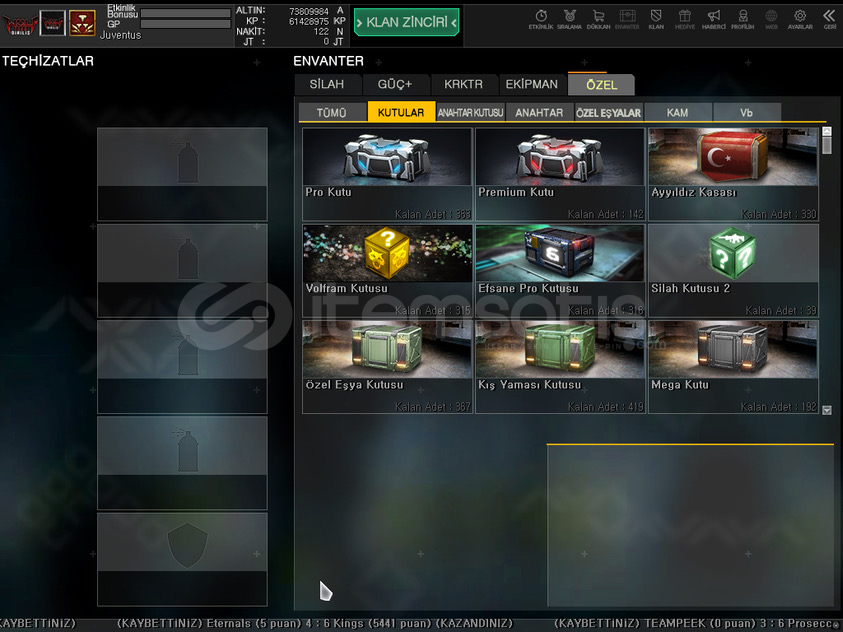Click the inventory scrollbar thumb
This screenshot has width=843, height=632.
[x=827, y=146]
